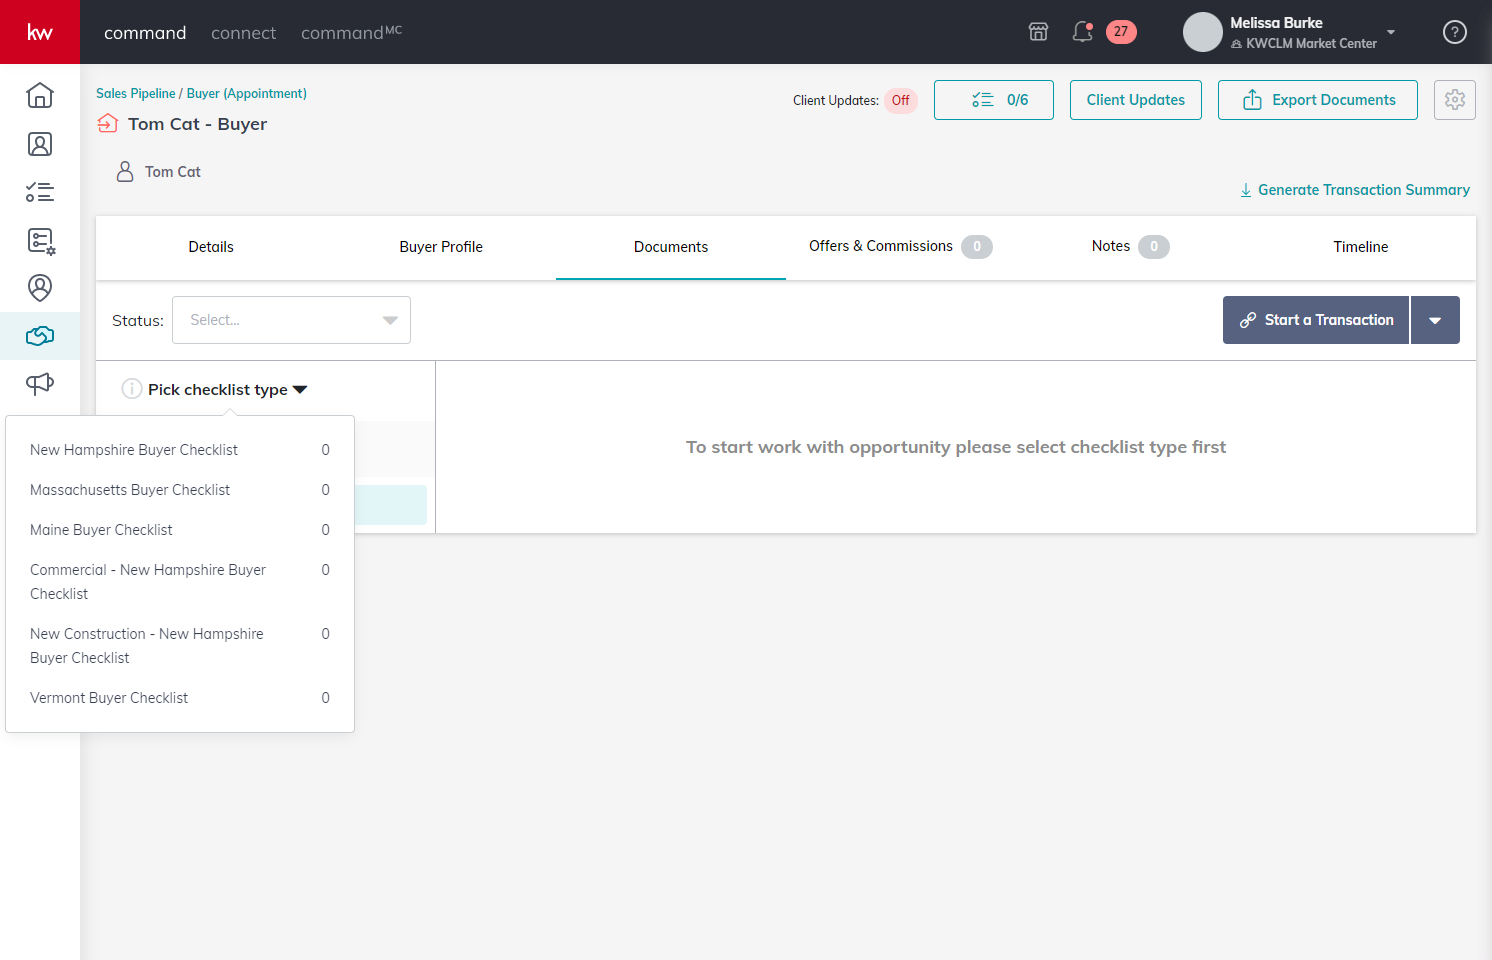Open Campaigns megaphone icon in sidebar
The height and width of the screenshot is (960, 1492).
40,384
